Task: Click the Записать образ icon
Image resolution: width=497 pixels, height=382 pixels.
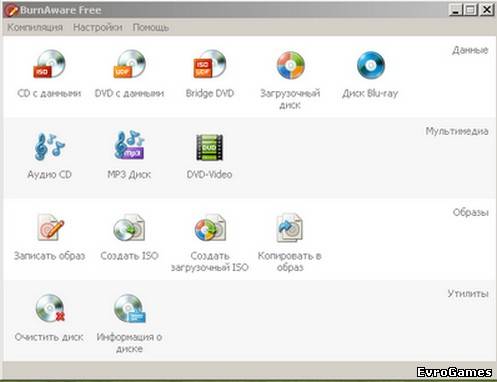Action: (x=50, y=227)
